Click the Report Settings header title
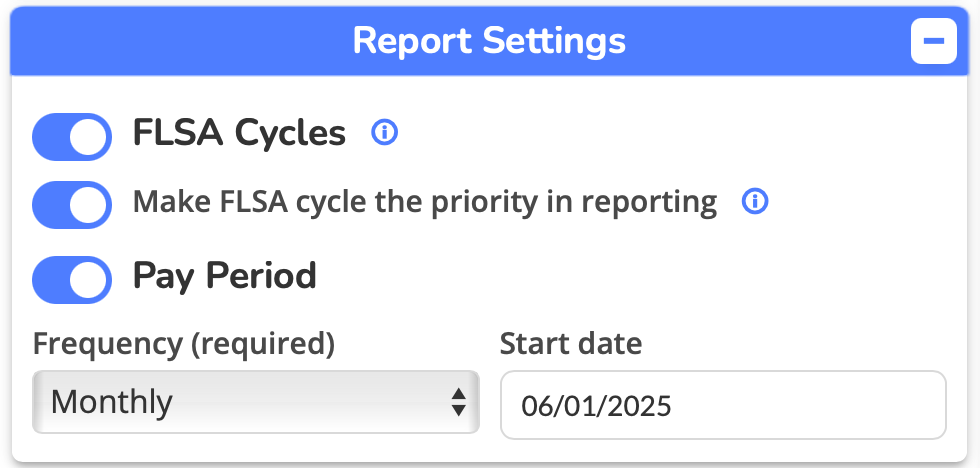This screenshot has width=980, height=468. 489,42
